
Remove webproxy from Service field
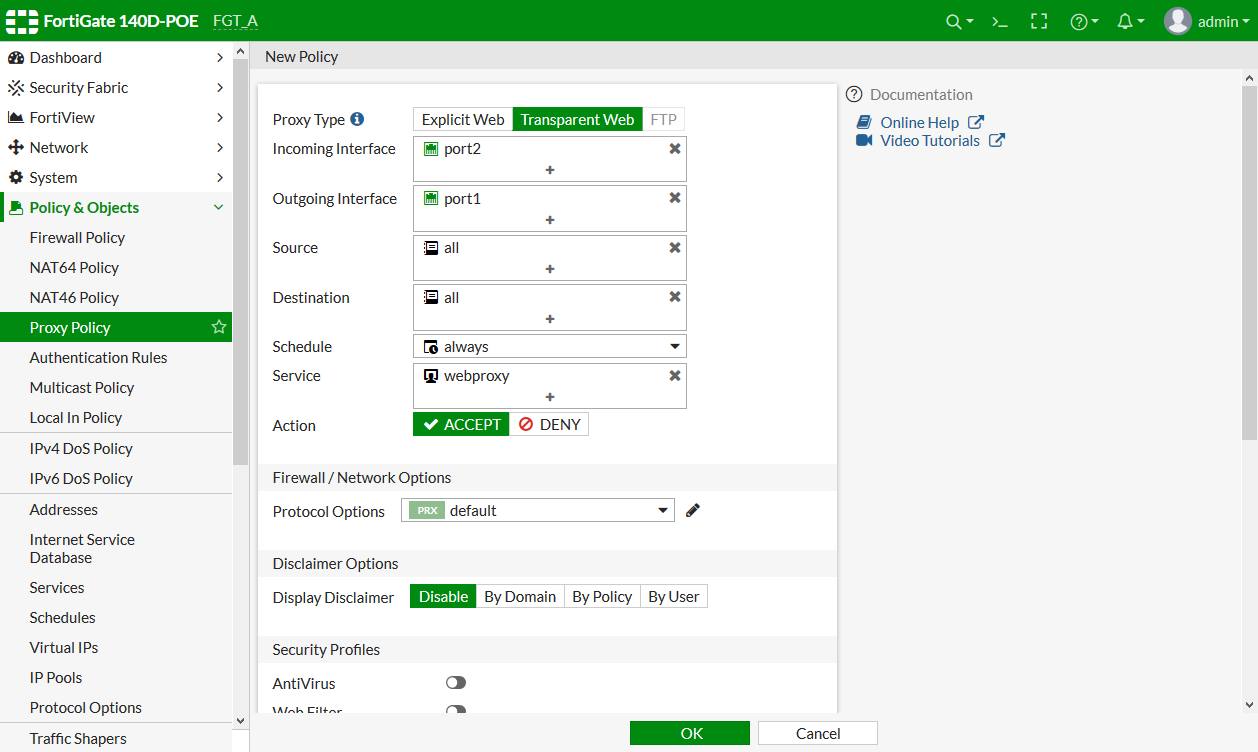[x=675, y=375]
